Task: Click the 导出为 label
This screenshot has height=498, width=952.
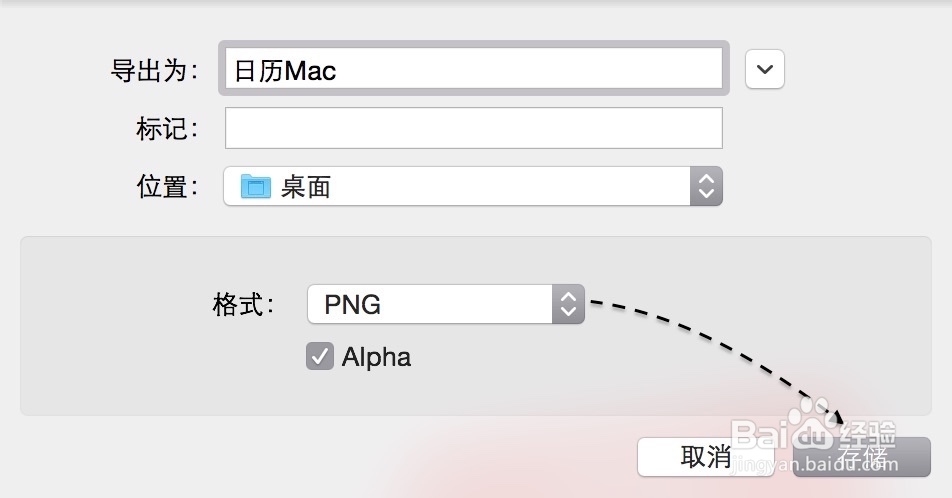Action: [154, 70]
